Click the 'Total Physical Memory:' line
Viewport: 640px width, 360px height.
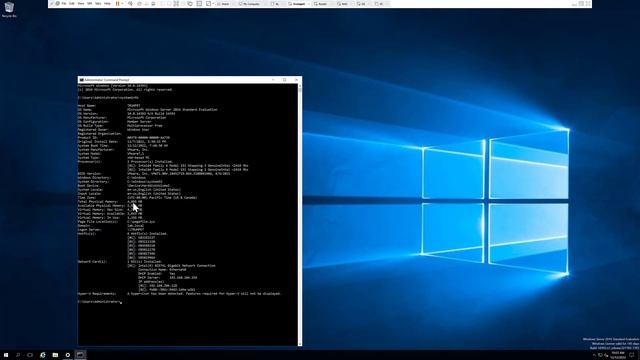110,202
